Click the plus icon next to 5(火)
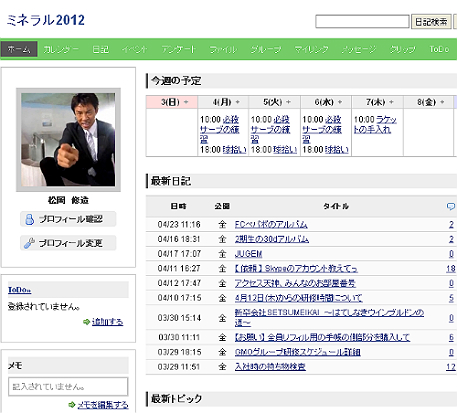This screenshot has height=413, width=457. point(288,102)
